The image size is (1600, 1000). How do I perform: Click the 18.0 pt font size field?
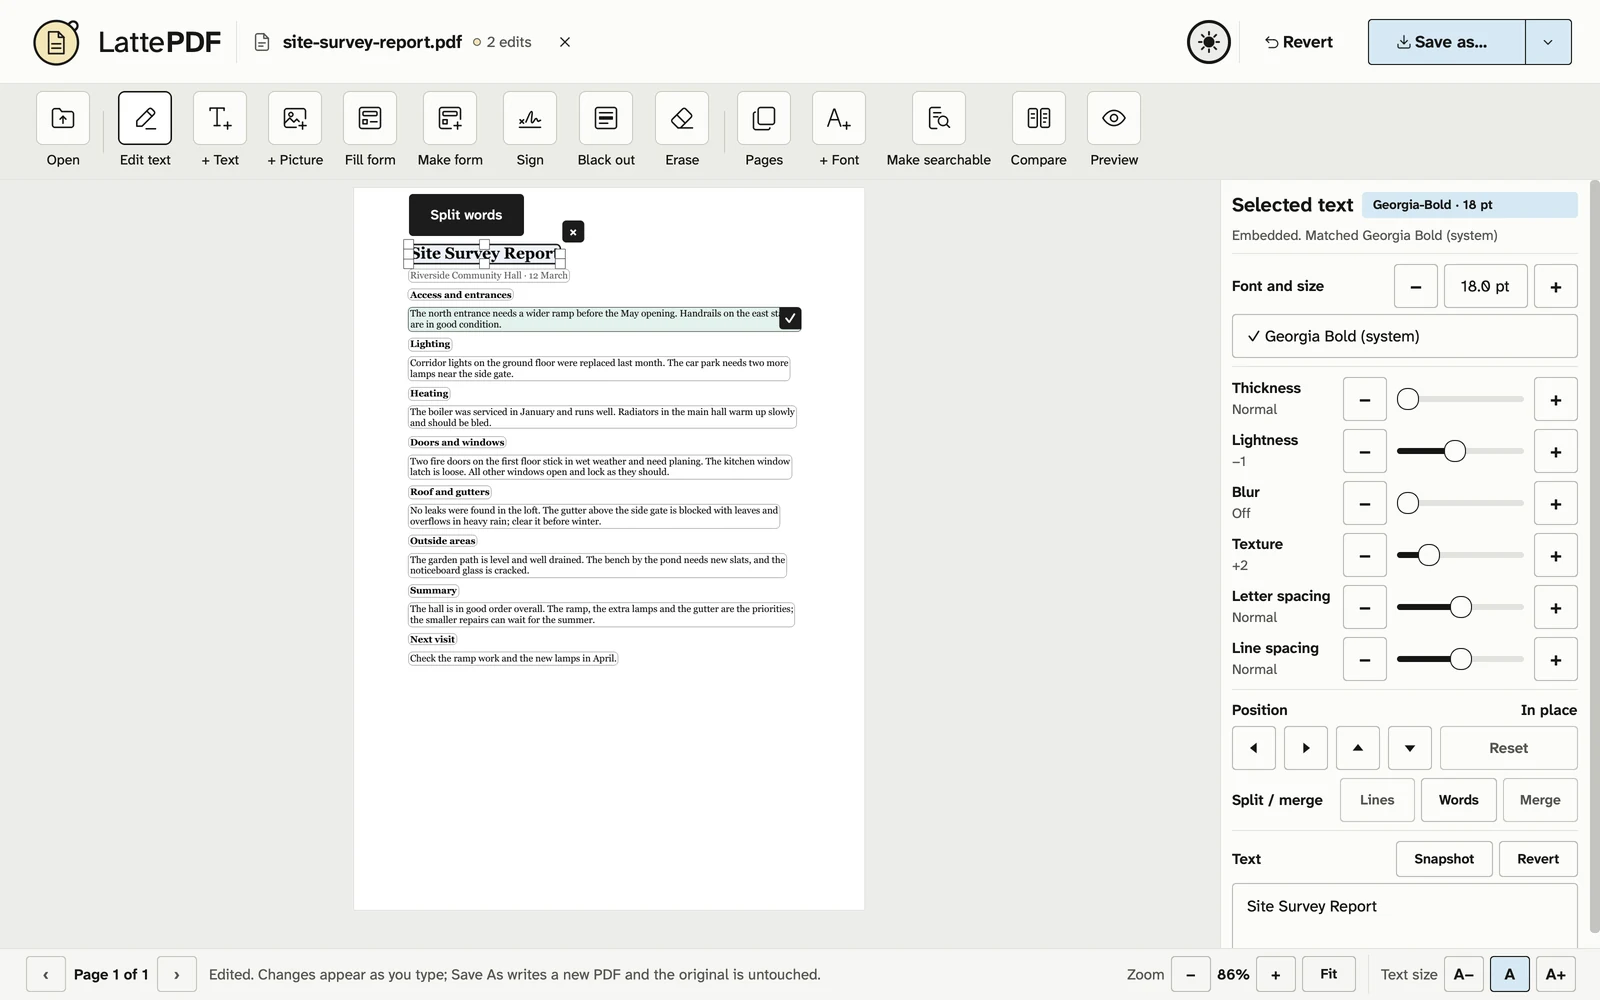click(1485, 286)
